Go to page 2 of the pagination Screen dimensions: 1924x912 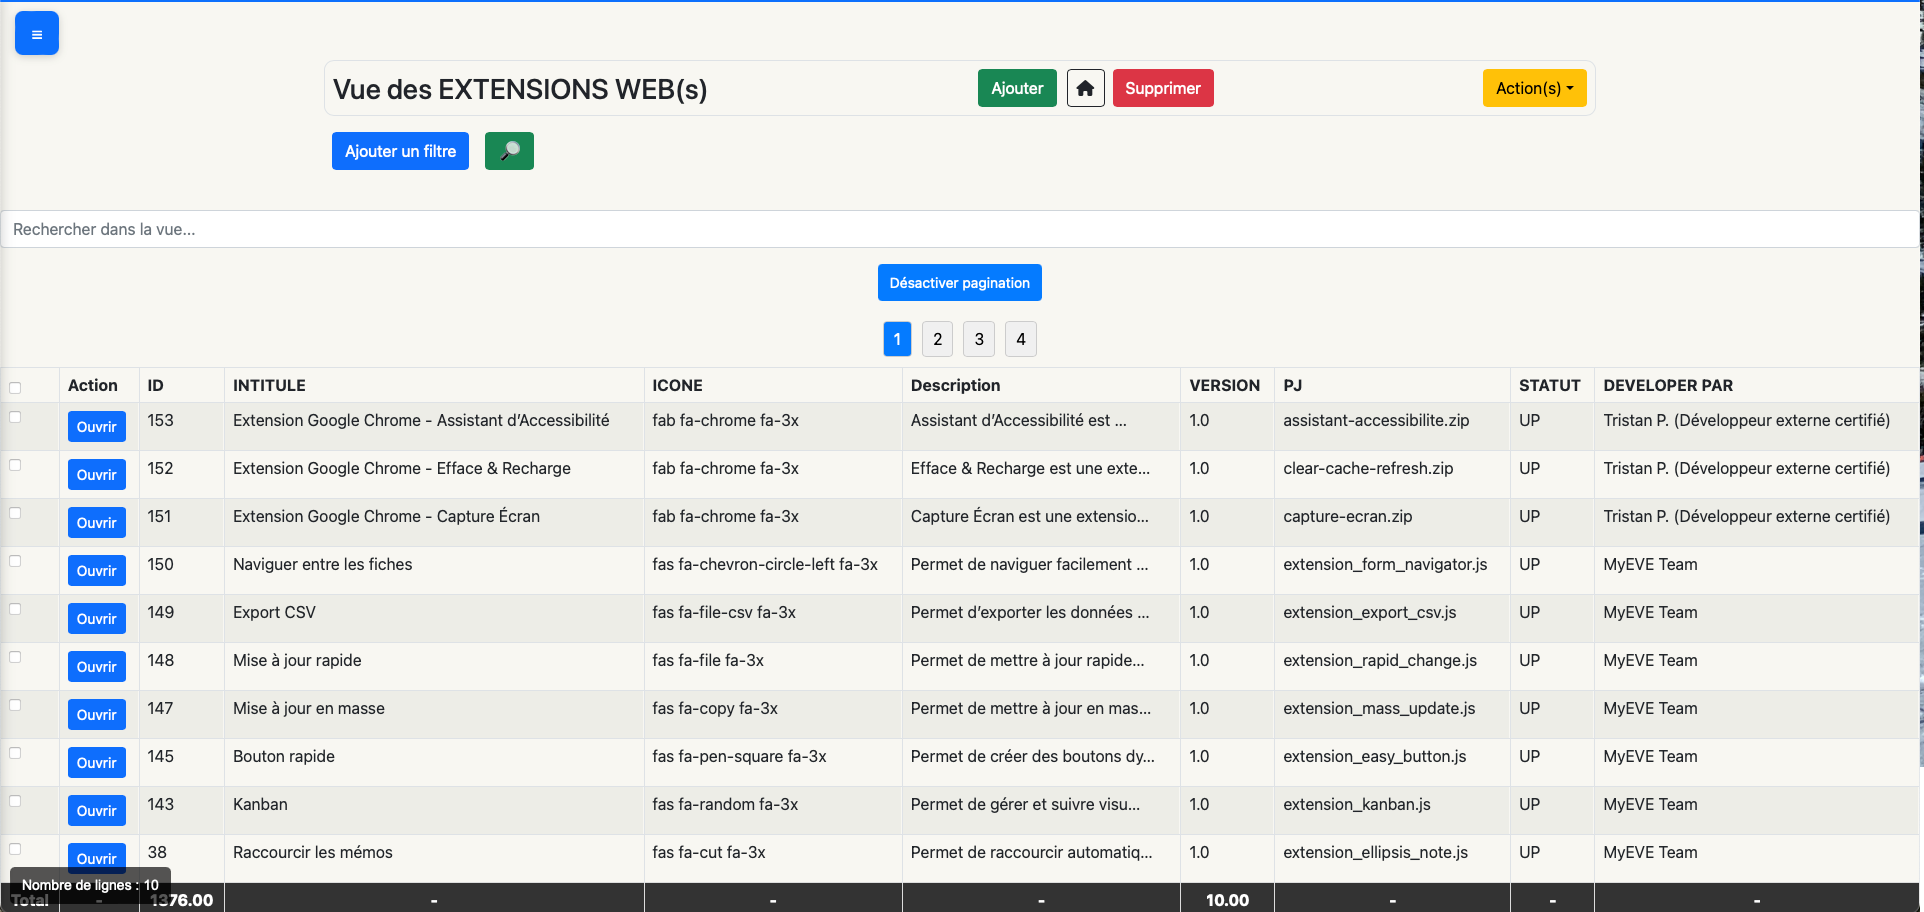937,339
